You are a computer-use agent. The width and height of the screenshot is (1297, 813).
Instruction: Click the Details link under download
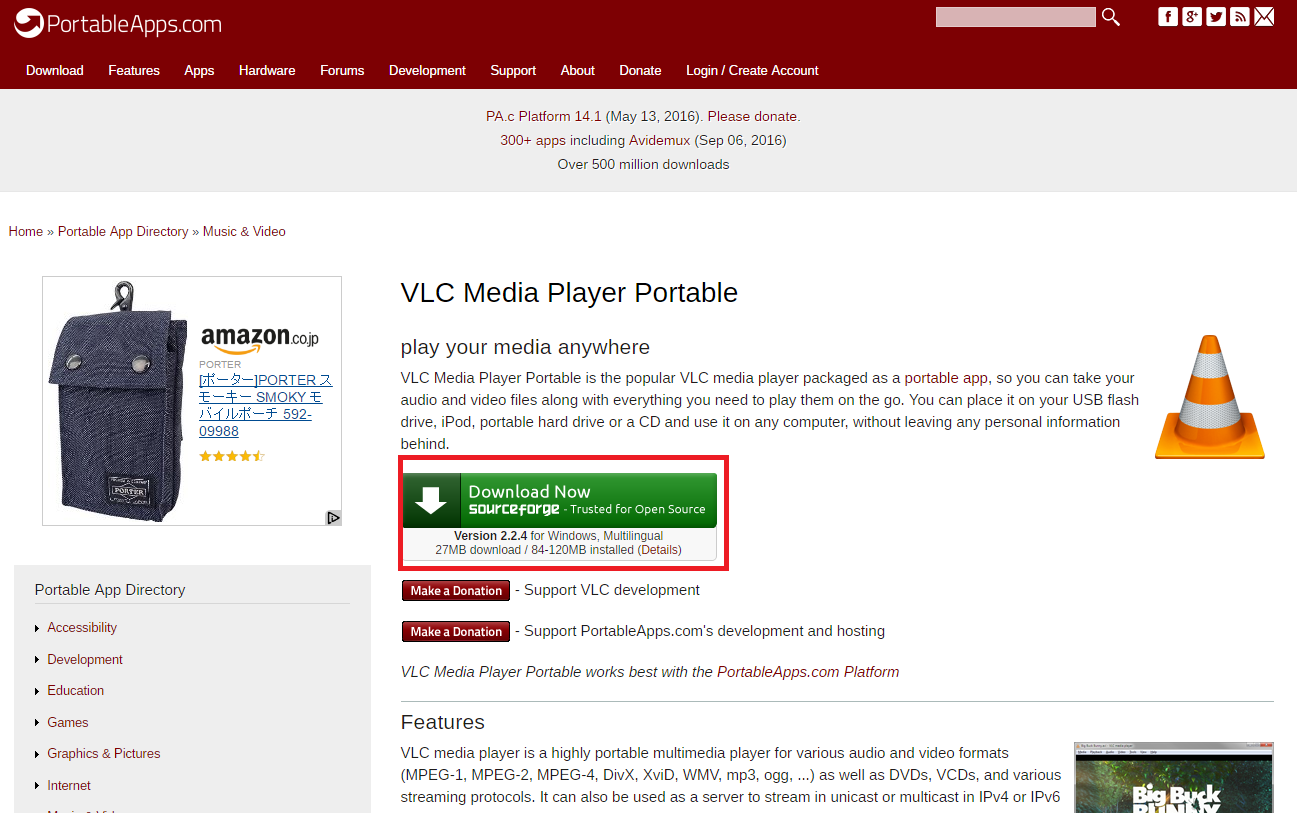point(658,550)
